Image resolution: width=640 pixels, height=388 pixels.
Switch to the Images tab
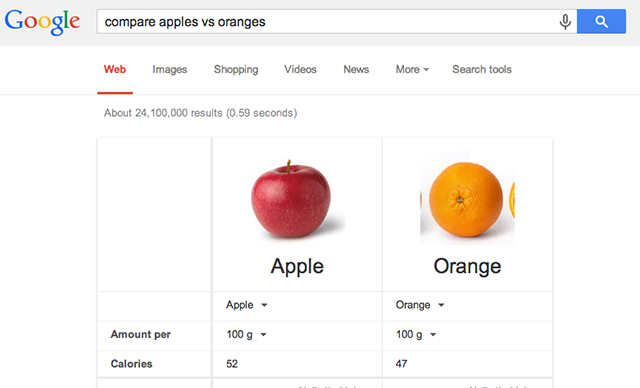169,69
